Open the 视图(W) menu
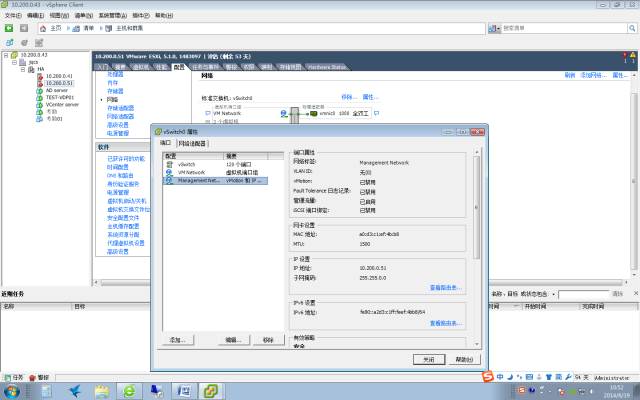640x400 pixels. [x=59, y=15]
